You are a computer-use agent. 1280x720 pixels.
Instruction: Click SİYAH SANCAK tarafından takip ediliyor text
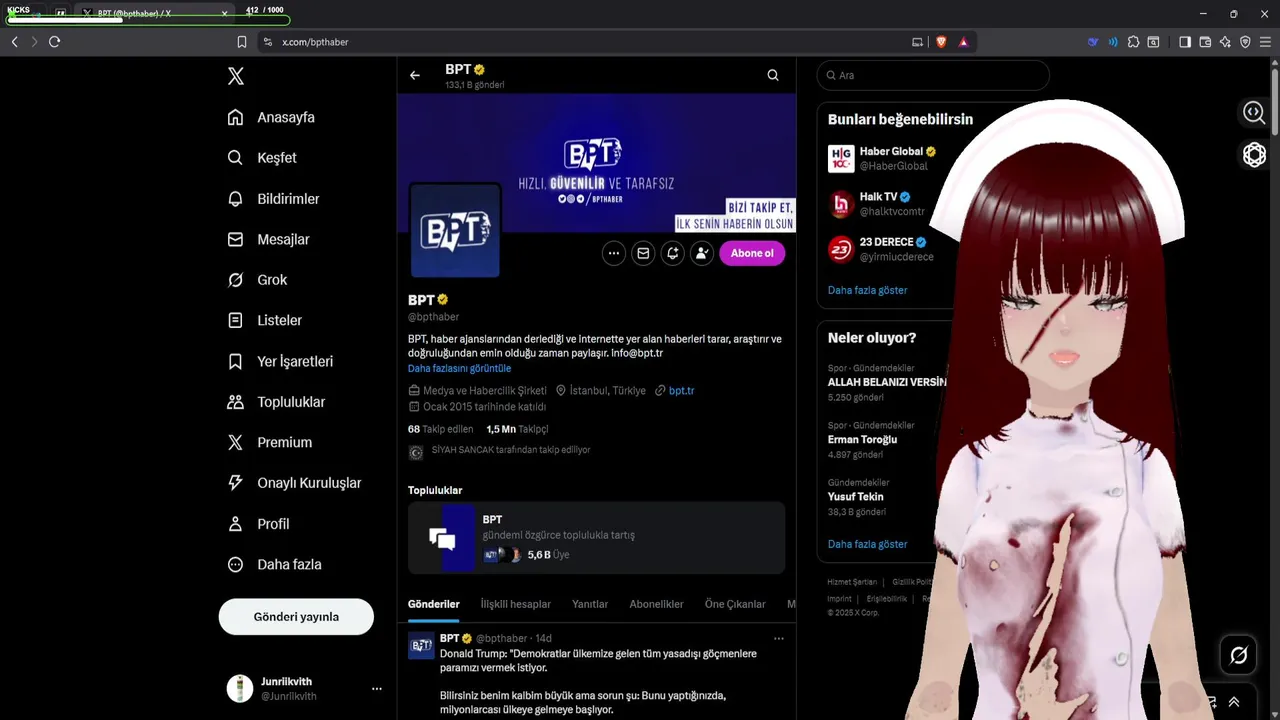click(511, 450)
